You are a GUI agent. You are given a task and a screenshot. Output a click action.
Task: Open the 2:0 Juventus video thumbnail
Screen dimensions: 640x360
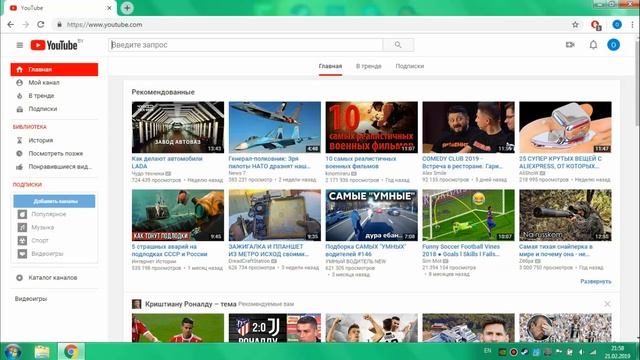tap(275, 328)
